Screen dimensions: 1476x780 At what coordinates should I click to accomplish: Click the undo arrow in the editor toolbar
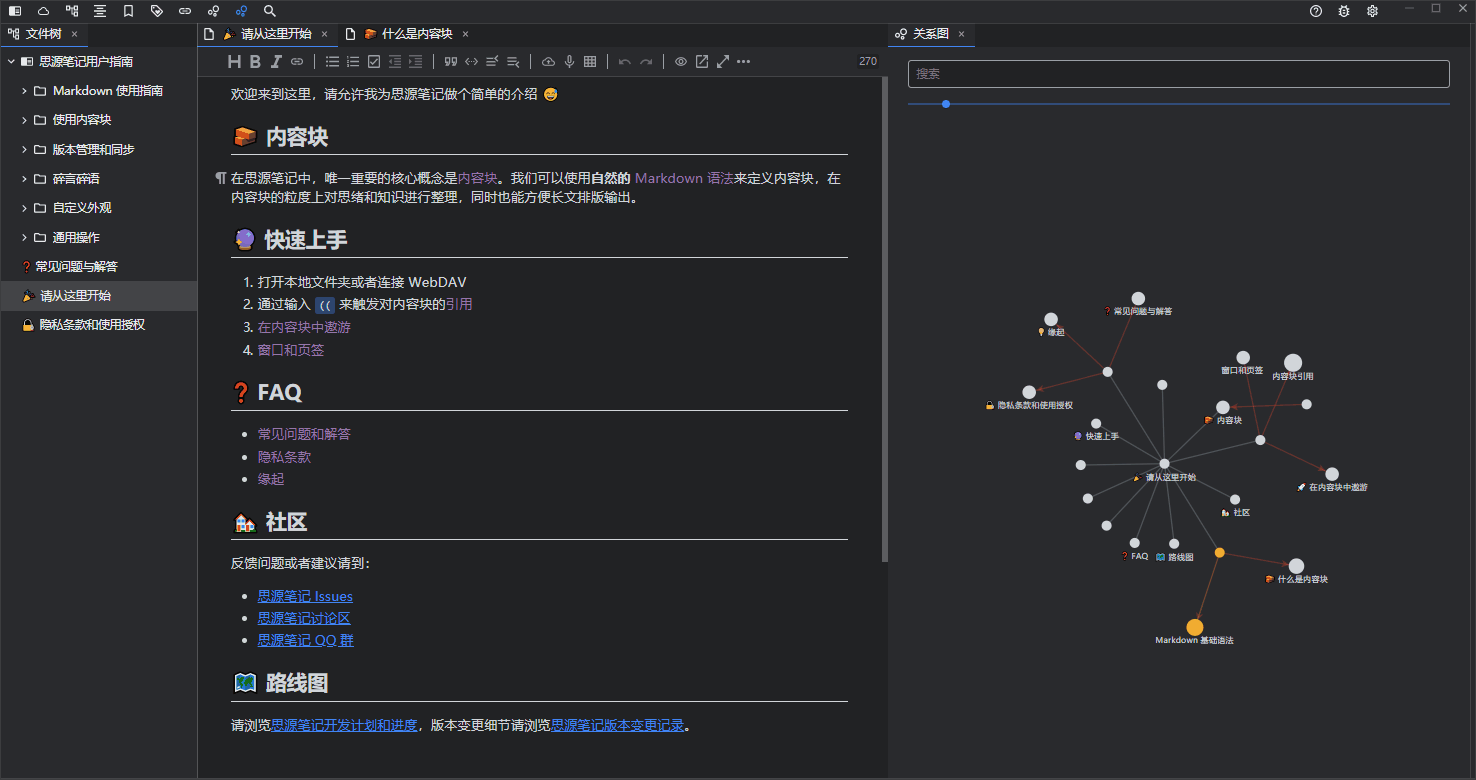pyautogui.click(x=625, y=62)
